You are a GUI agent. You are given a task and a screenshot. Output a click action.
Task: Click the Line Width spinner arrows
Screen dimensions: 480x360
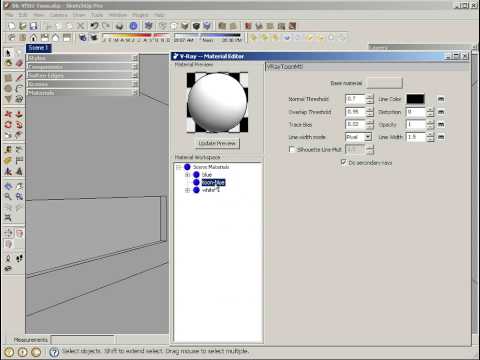tap(430, 137)
